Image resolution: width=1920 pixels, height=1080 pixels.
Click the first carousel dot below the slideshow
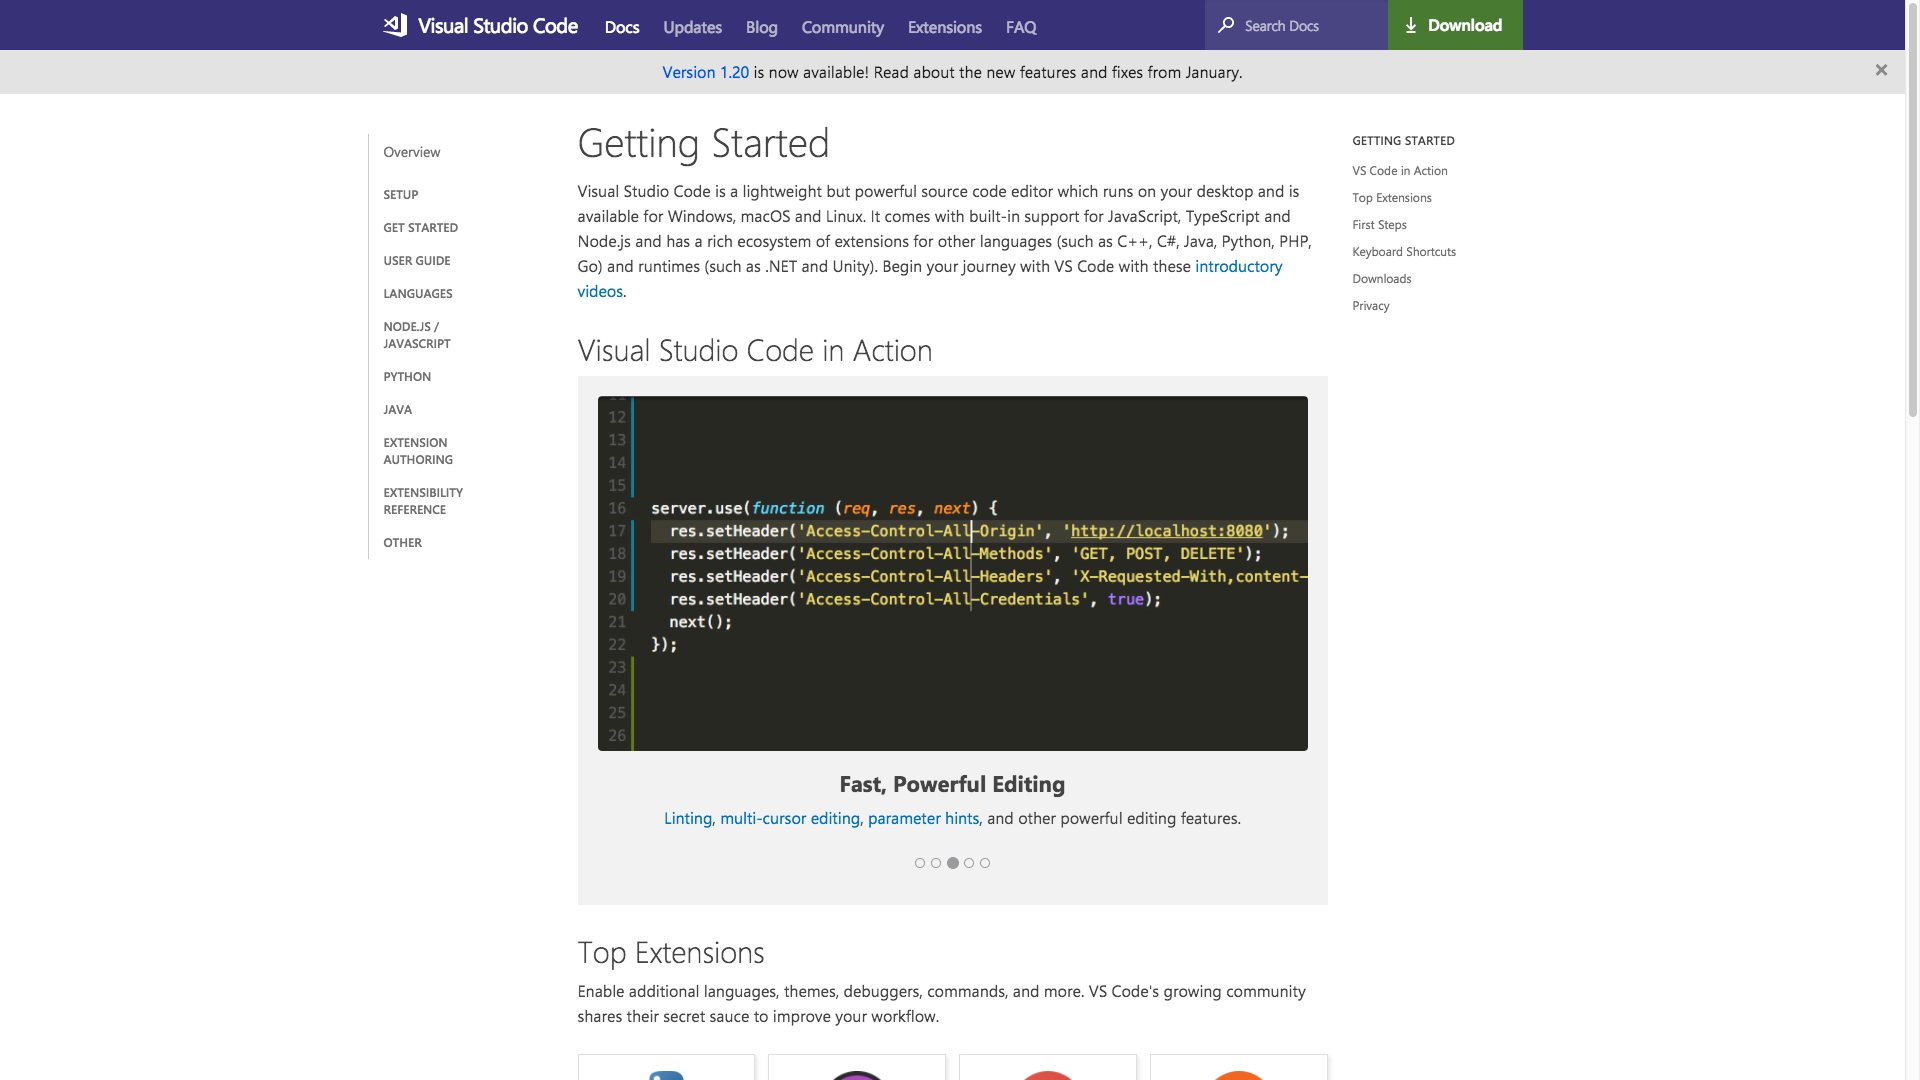920,862
